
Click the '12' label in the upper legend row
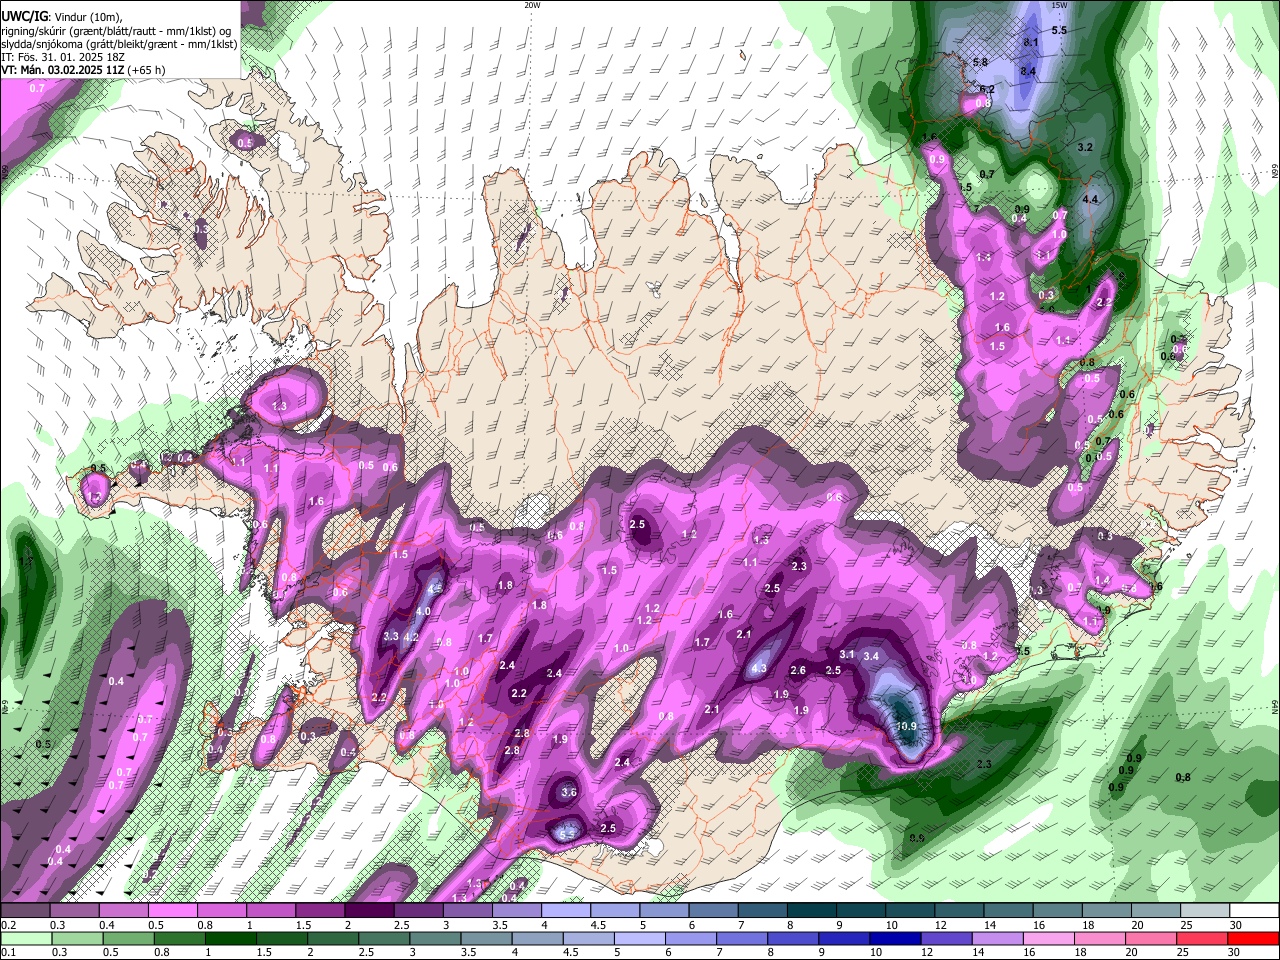point(940,925)
